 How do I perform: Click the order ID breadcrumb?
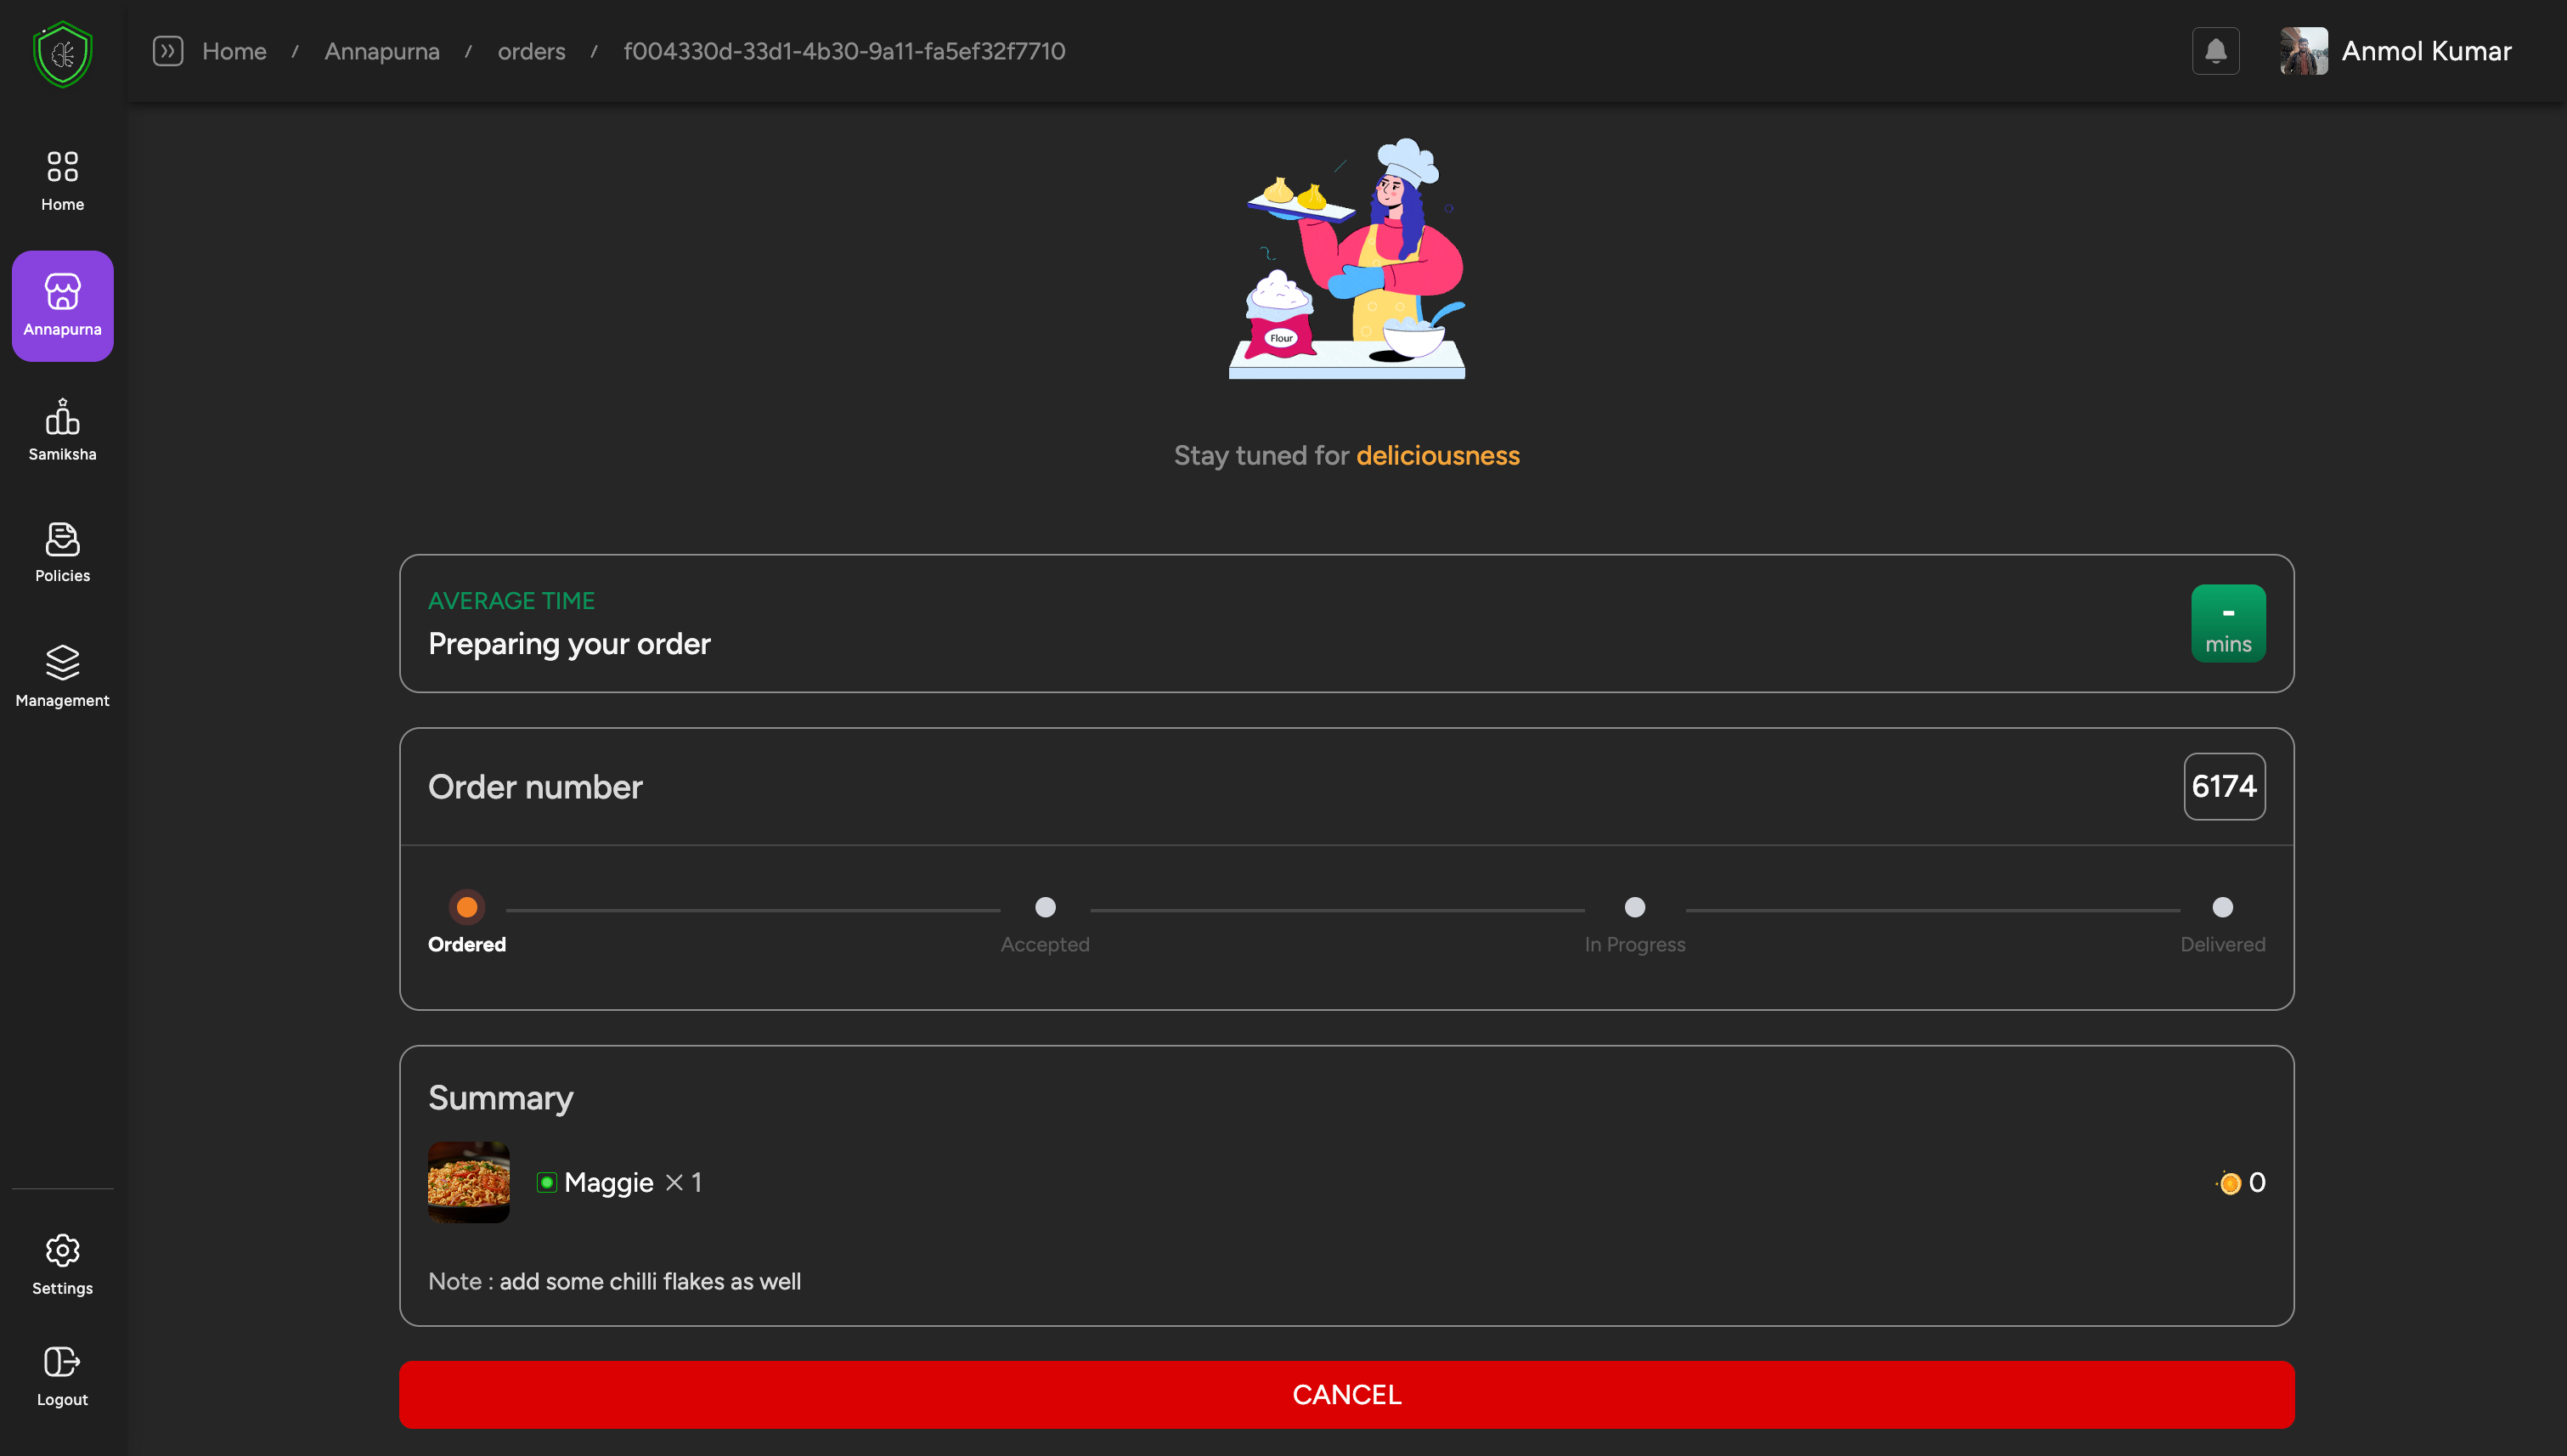(844, 51)
